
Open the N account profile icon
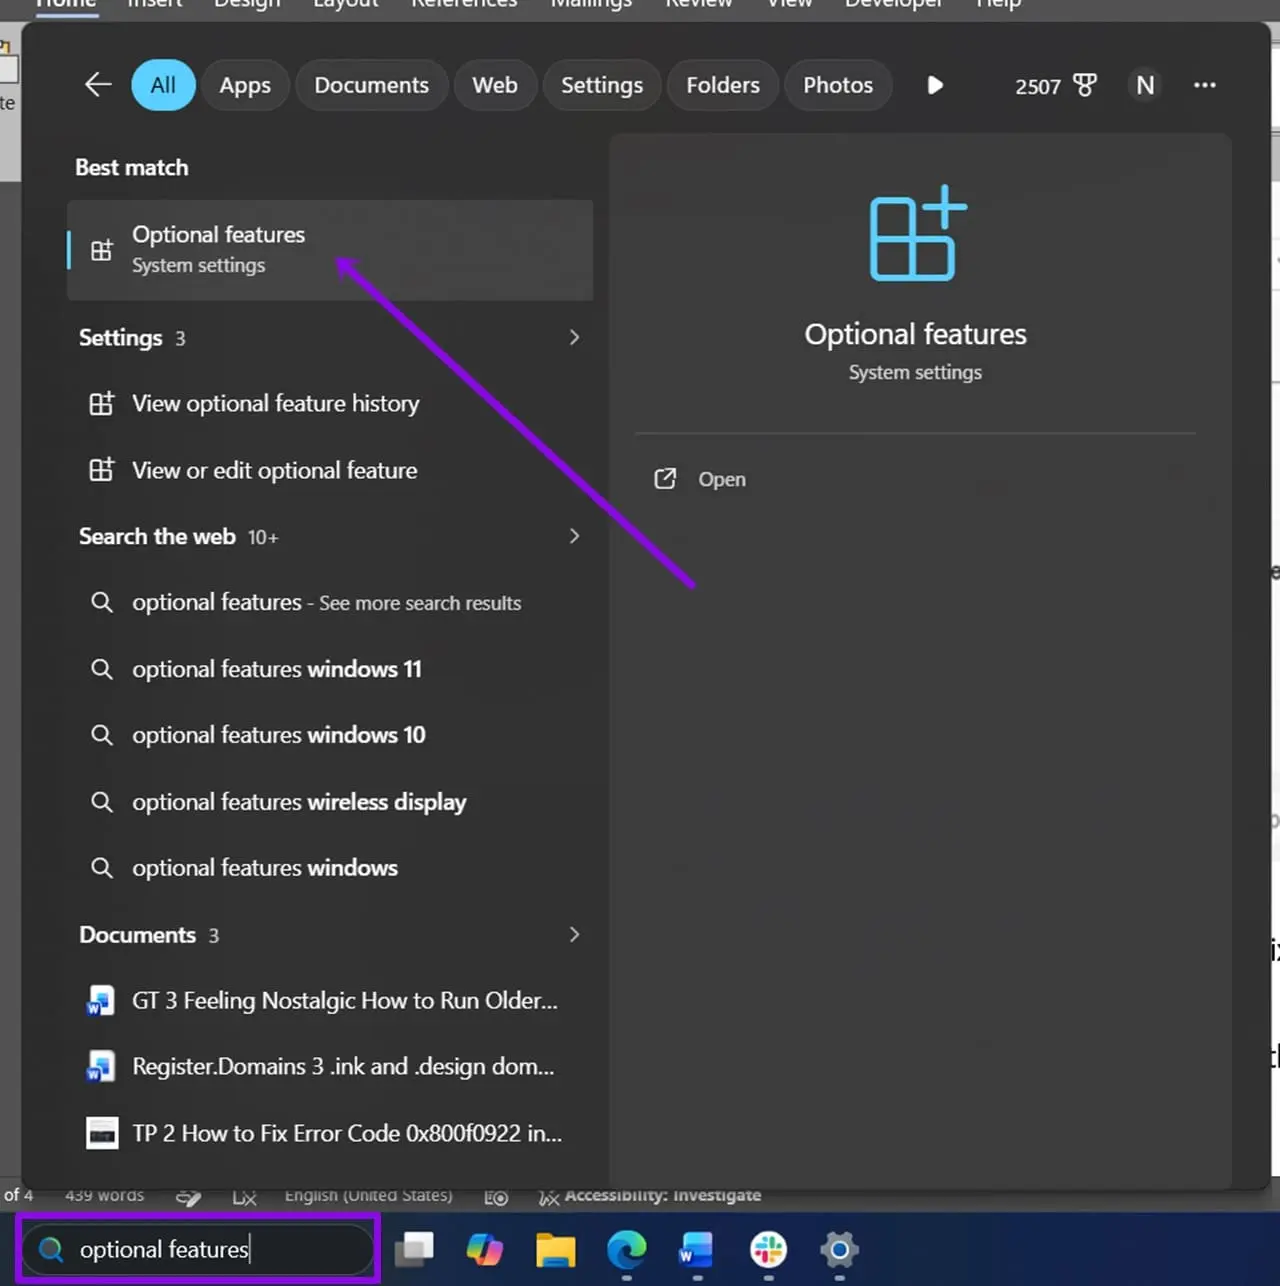[x=1145, y=85]
